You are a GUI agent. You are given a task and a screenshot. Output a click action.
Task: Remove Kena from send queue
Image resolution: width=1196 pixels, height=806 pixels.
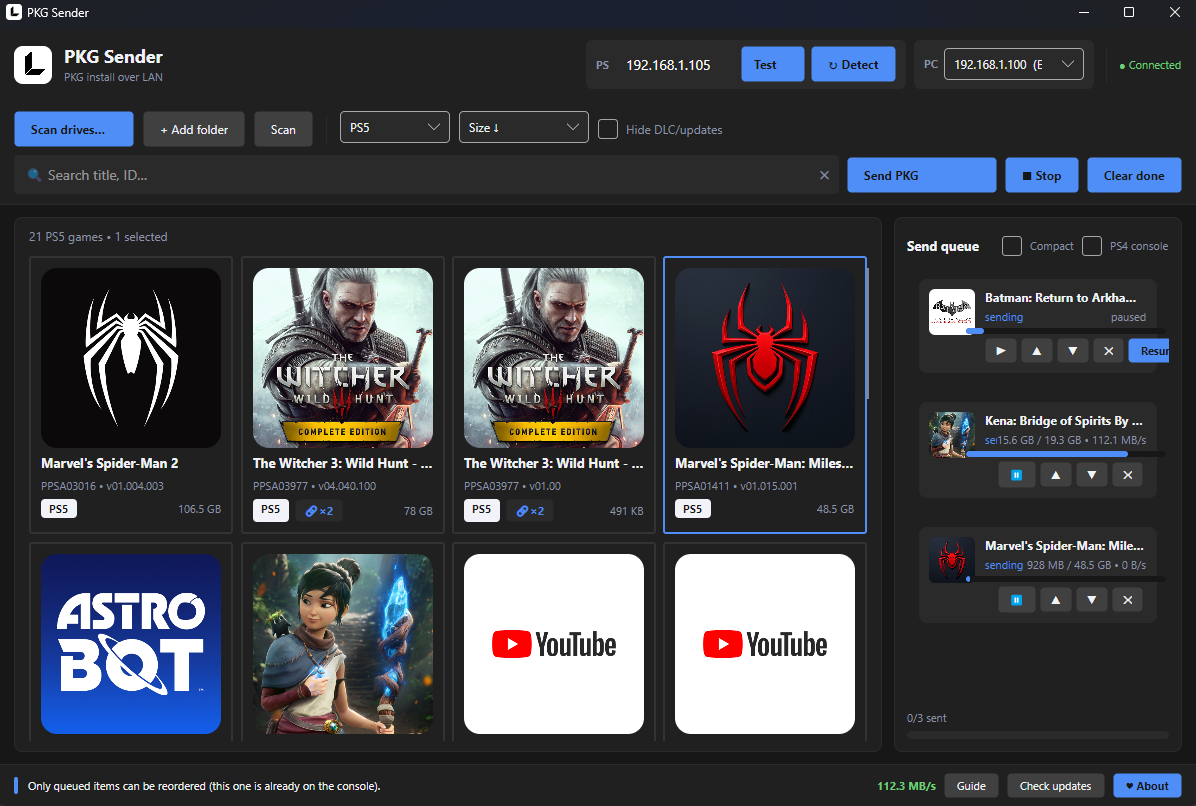coord(1127,475)
